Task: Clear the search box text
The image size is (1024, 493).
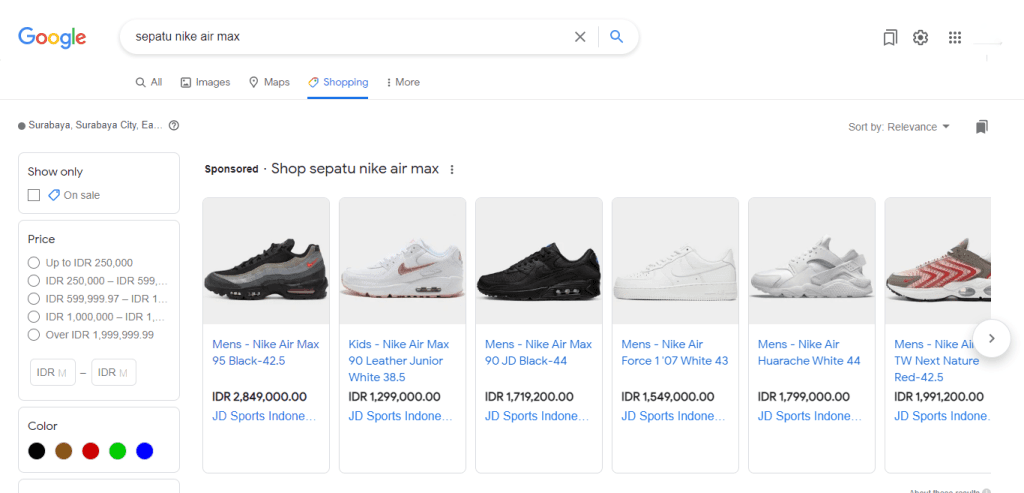Action: click(580, 37)
